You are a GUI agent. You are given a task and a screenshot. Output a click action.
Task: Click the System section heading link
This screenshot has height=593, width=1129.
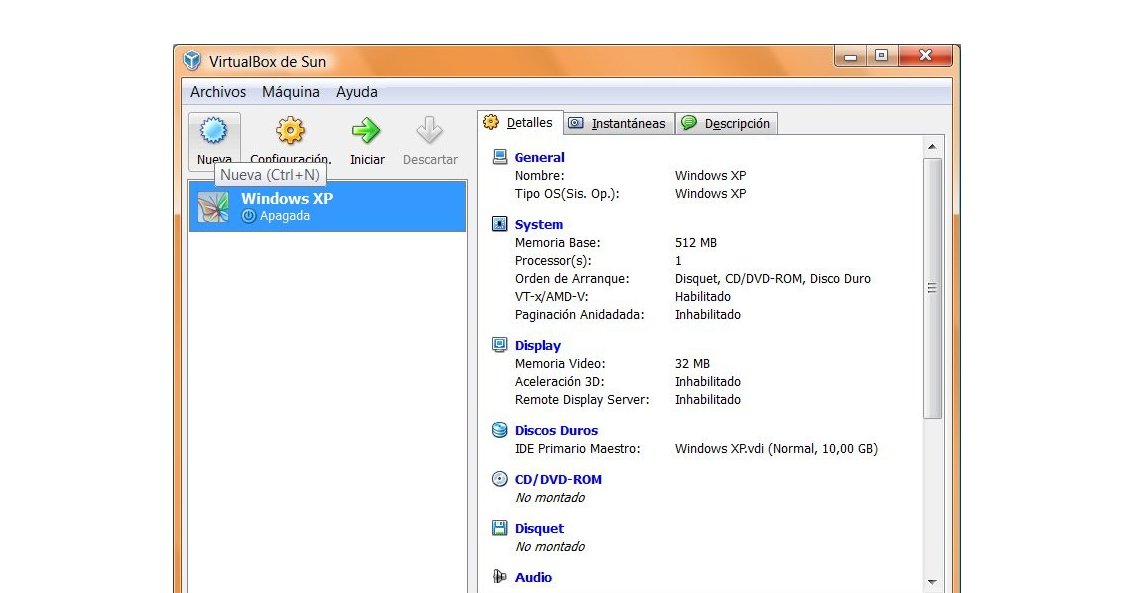coord(538,224)
